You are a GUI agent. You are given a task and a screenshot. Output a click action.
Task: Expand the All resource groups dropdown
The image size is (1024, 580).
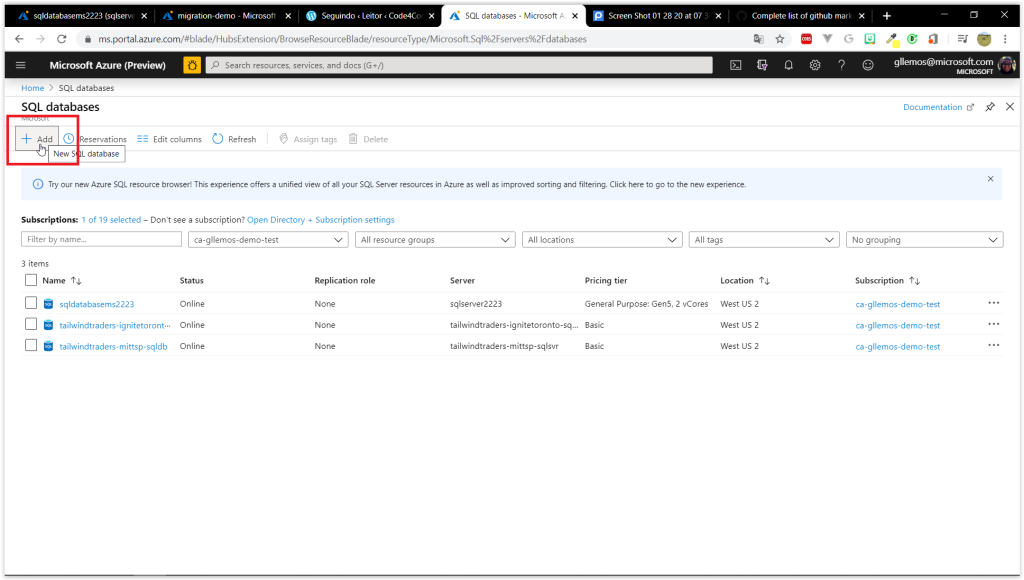(x=435, y=240)
